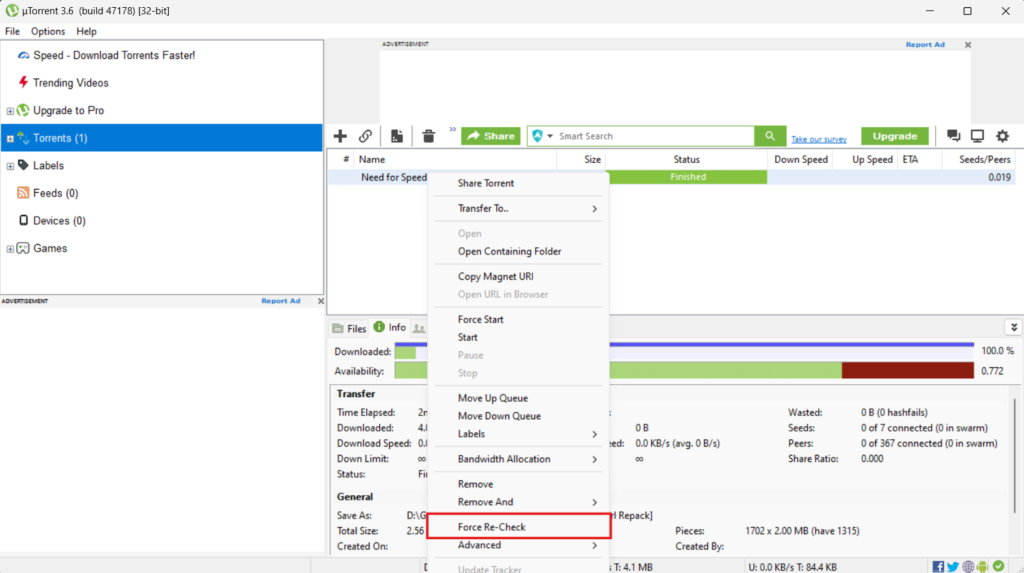Open the Bandwidth Allocation submenu

pyautogui.click(x=519, y=459)
